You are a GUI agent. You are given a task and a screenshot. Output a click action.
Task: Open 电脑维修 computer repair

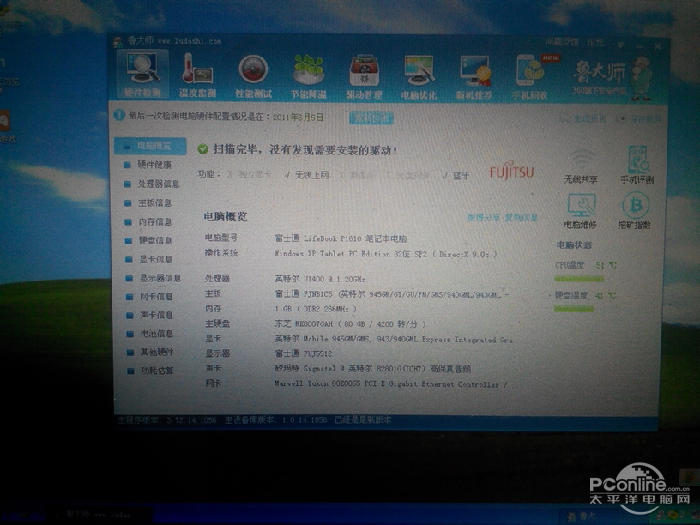coord(580,212)
